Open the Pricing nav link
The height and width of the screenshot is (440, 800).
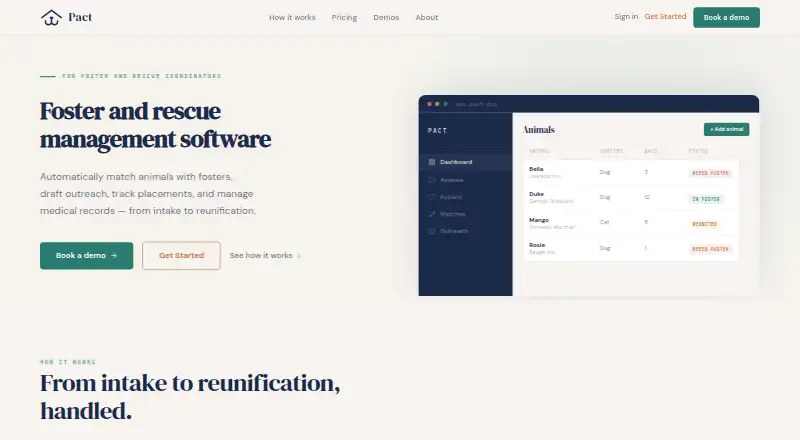click(344, 17)
